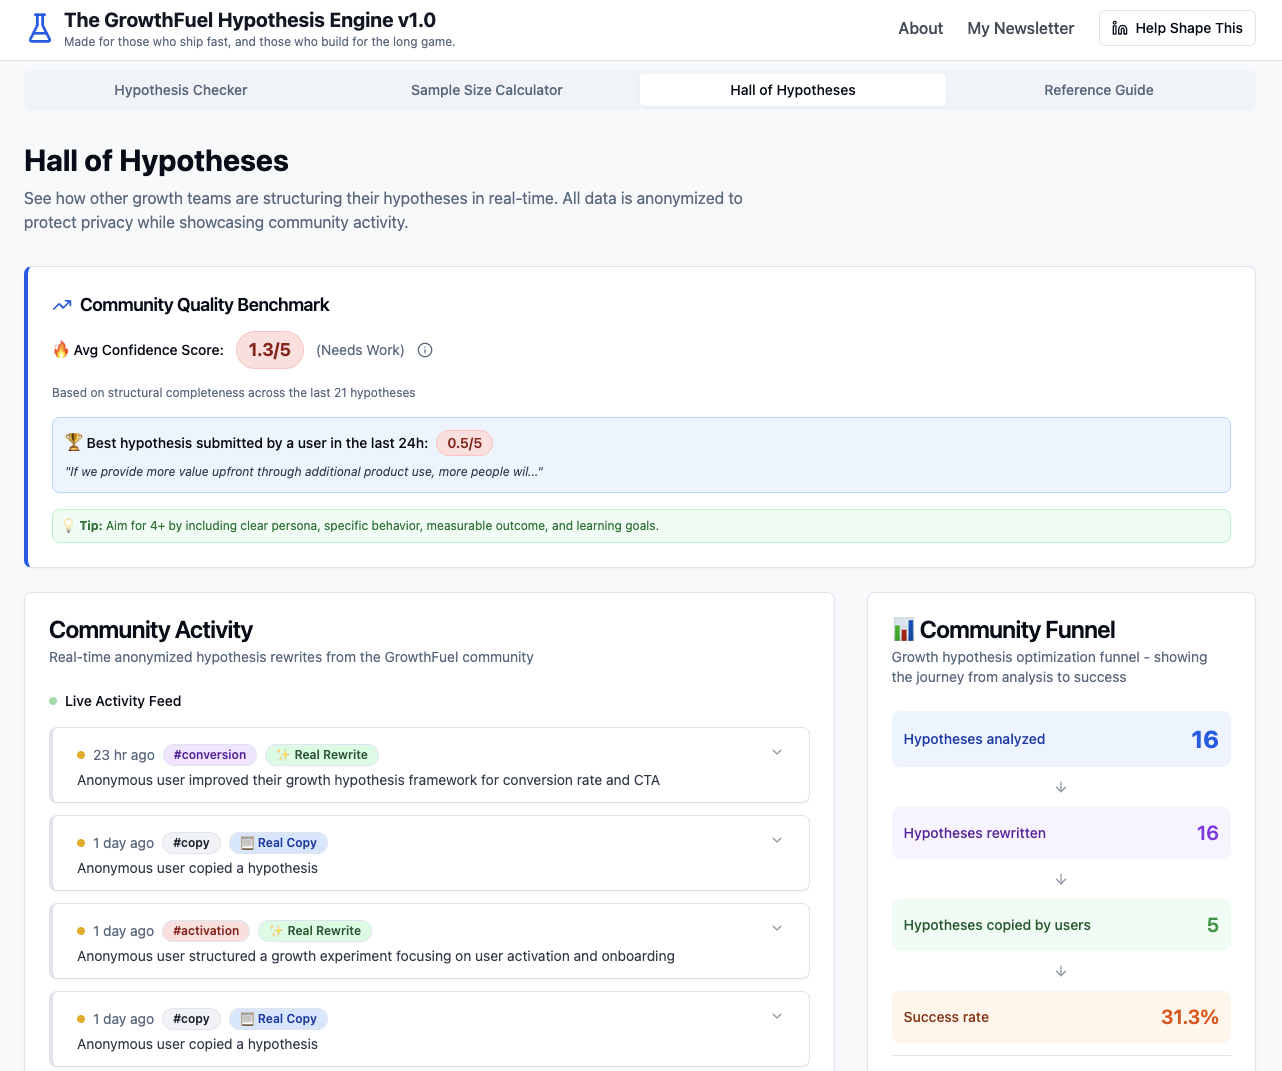Select the Hall of Hypotheses tab
The image size is (1282, 1071).
coord(793,90)
